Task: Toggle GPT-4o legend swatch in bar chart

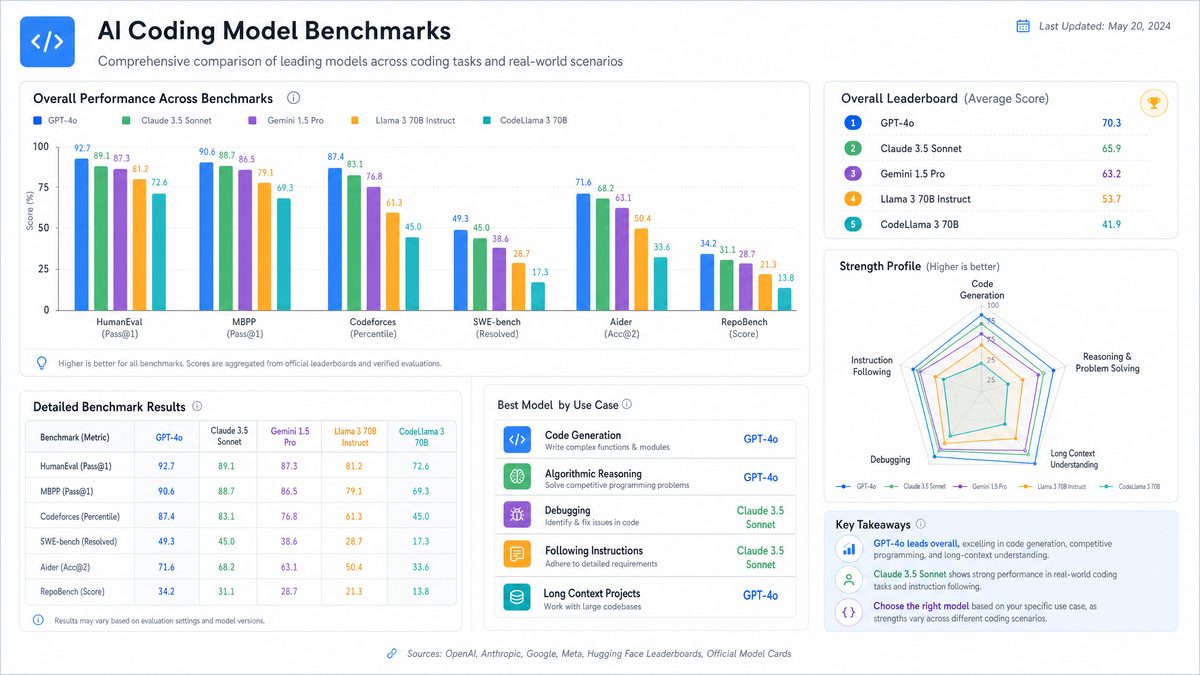Action: (x=38, y=120)
